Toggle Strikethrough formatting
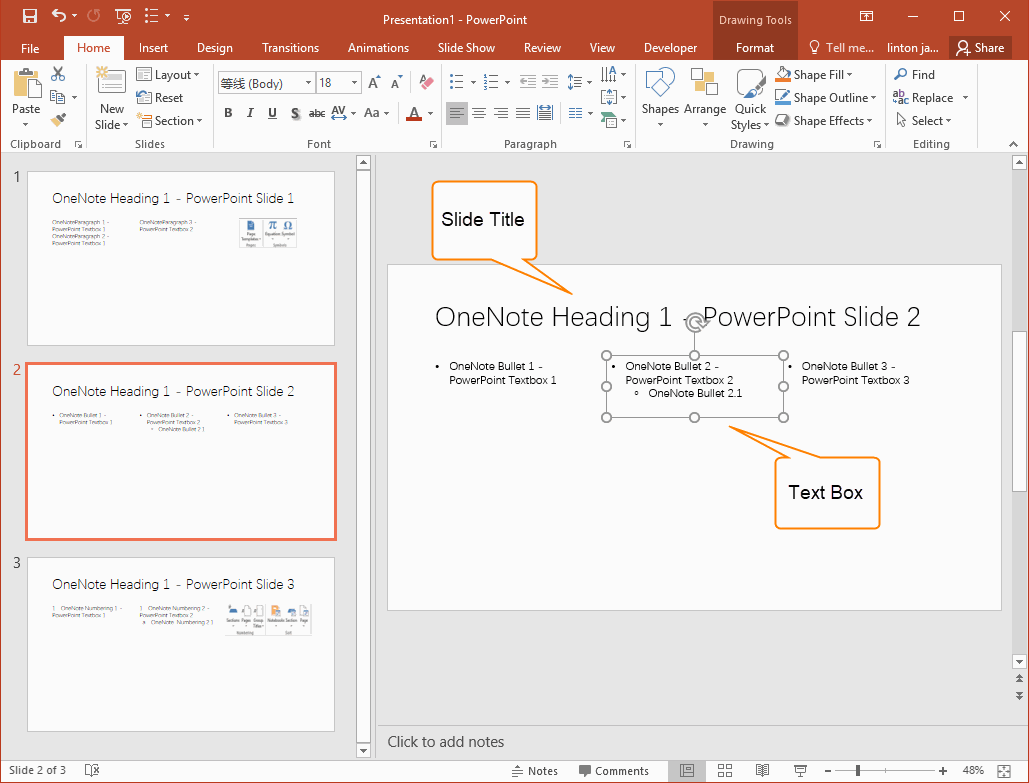The image size is (1029, 783). pyautogui.click(x=317, y=113)
